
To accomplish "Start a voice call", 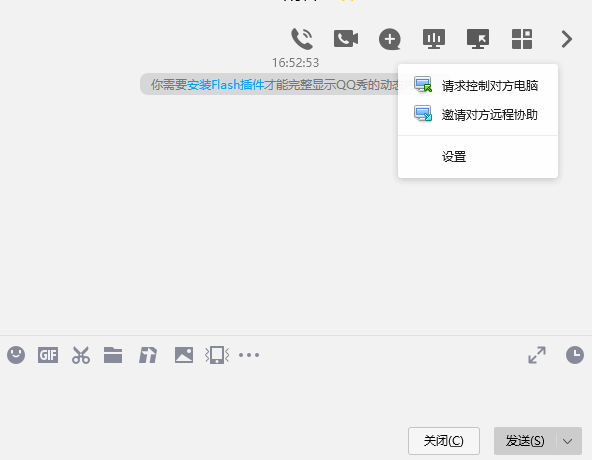I will coord(302,39).
